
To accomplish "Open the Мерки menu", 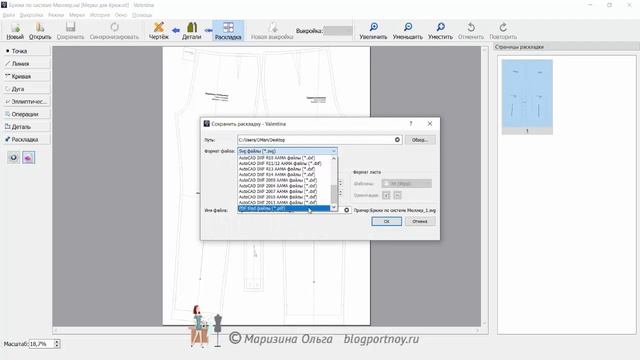I will tap(77, 15).
